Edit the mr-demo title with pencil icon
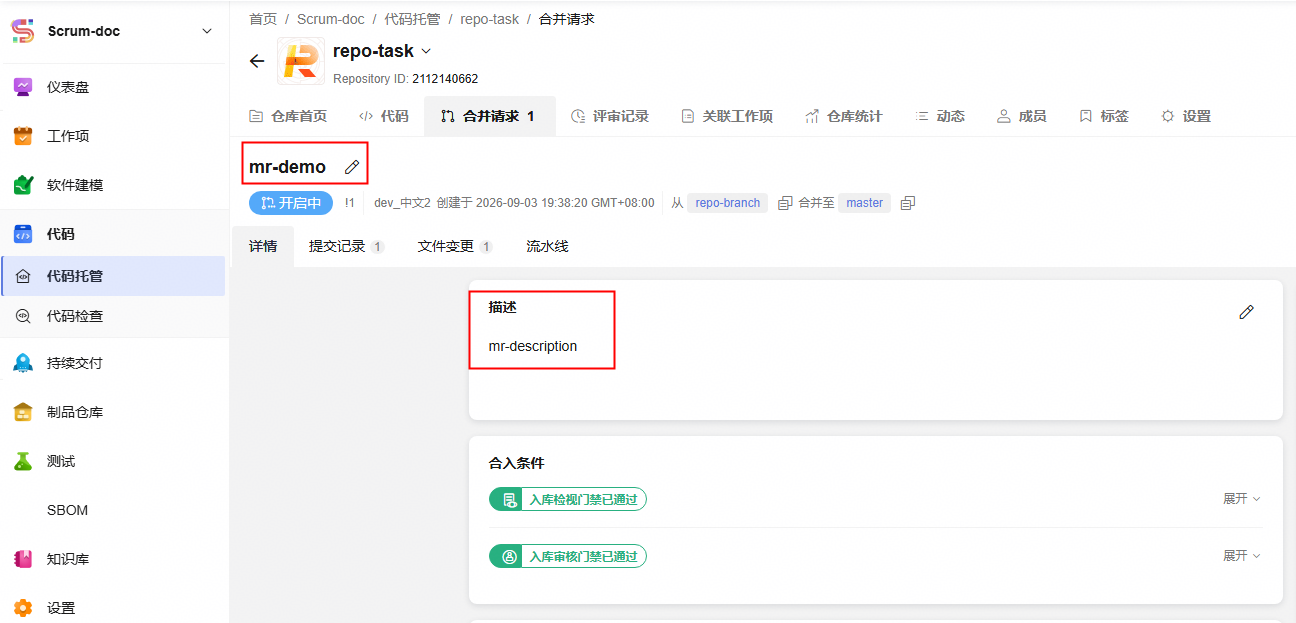The image size is (1296, 623). (351, 167)
